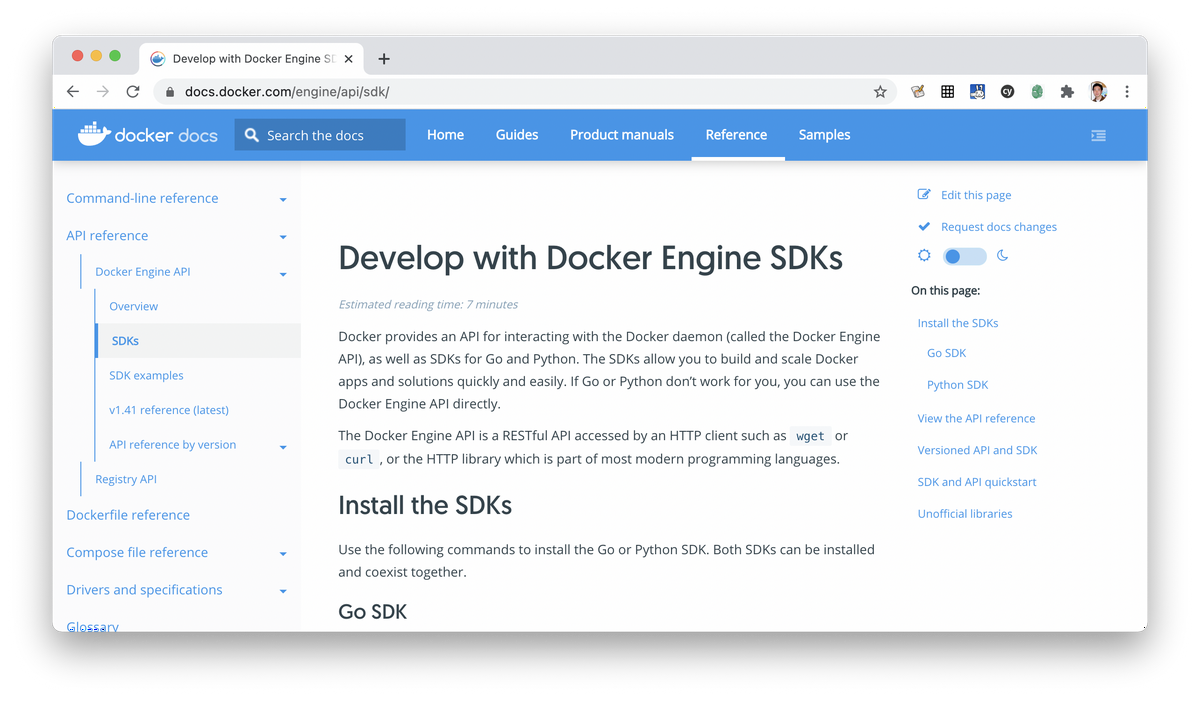
Task: Jump to Install the SDKs section
Action: 958,323
